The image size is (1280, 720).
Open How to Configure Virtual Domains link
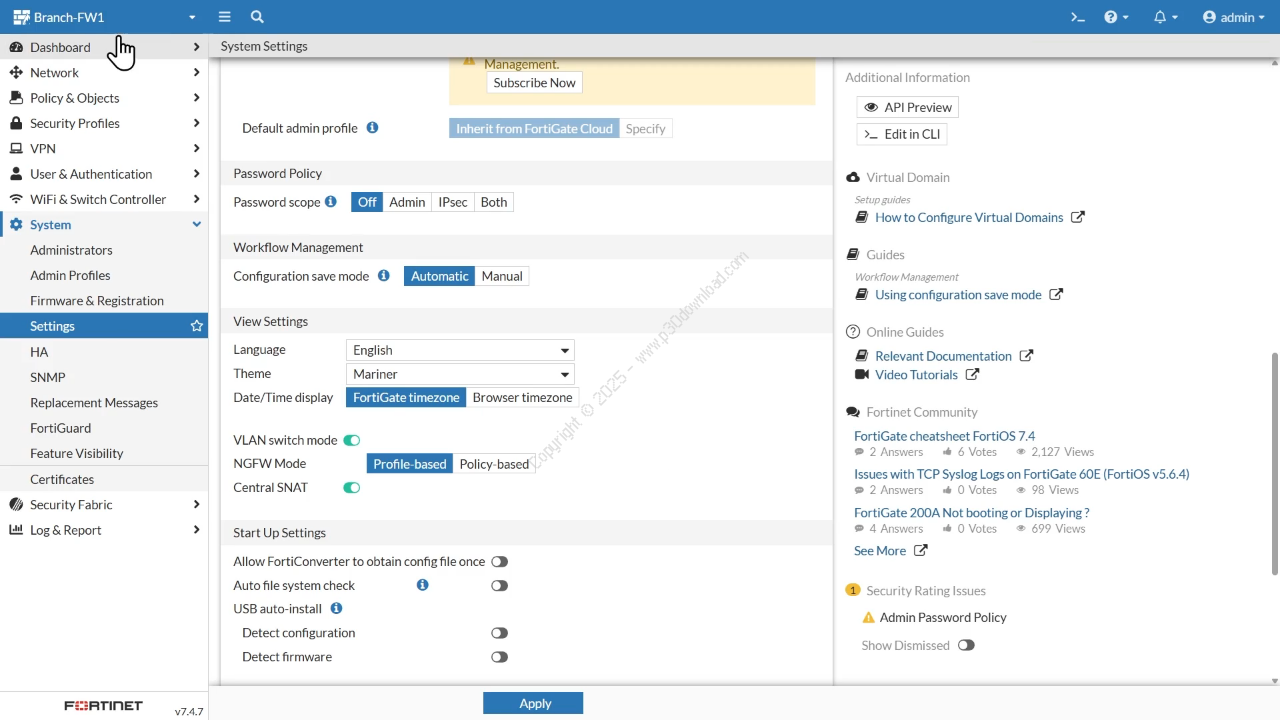pyautogui.click(x=969, y=217)
